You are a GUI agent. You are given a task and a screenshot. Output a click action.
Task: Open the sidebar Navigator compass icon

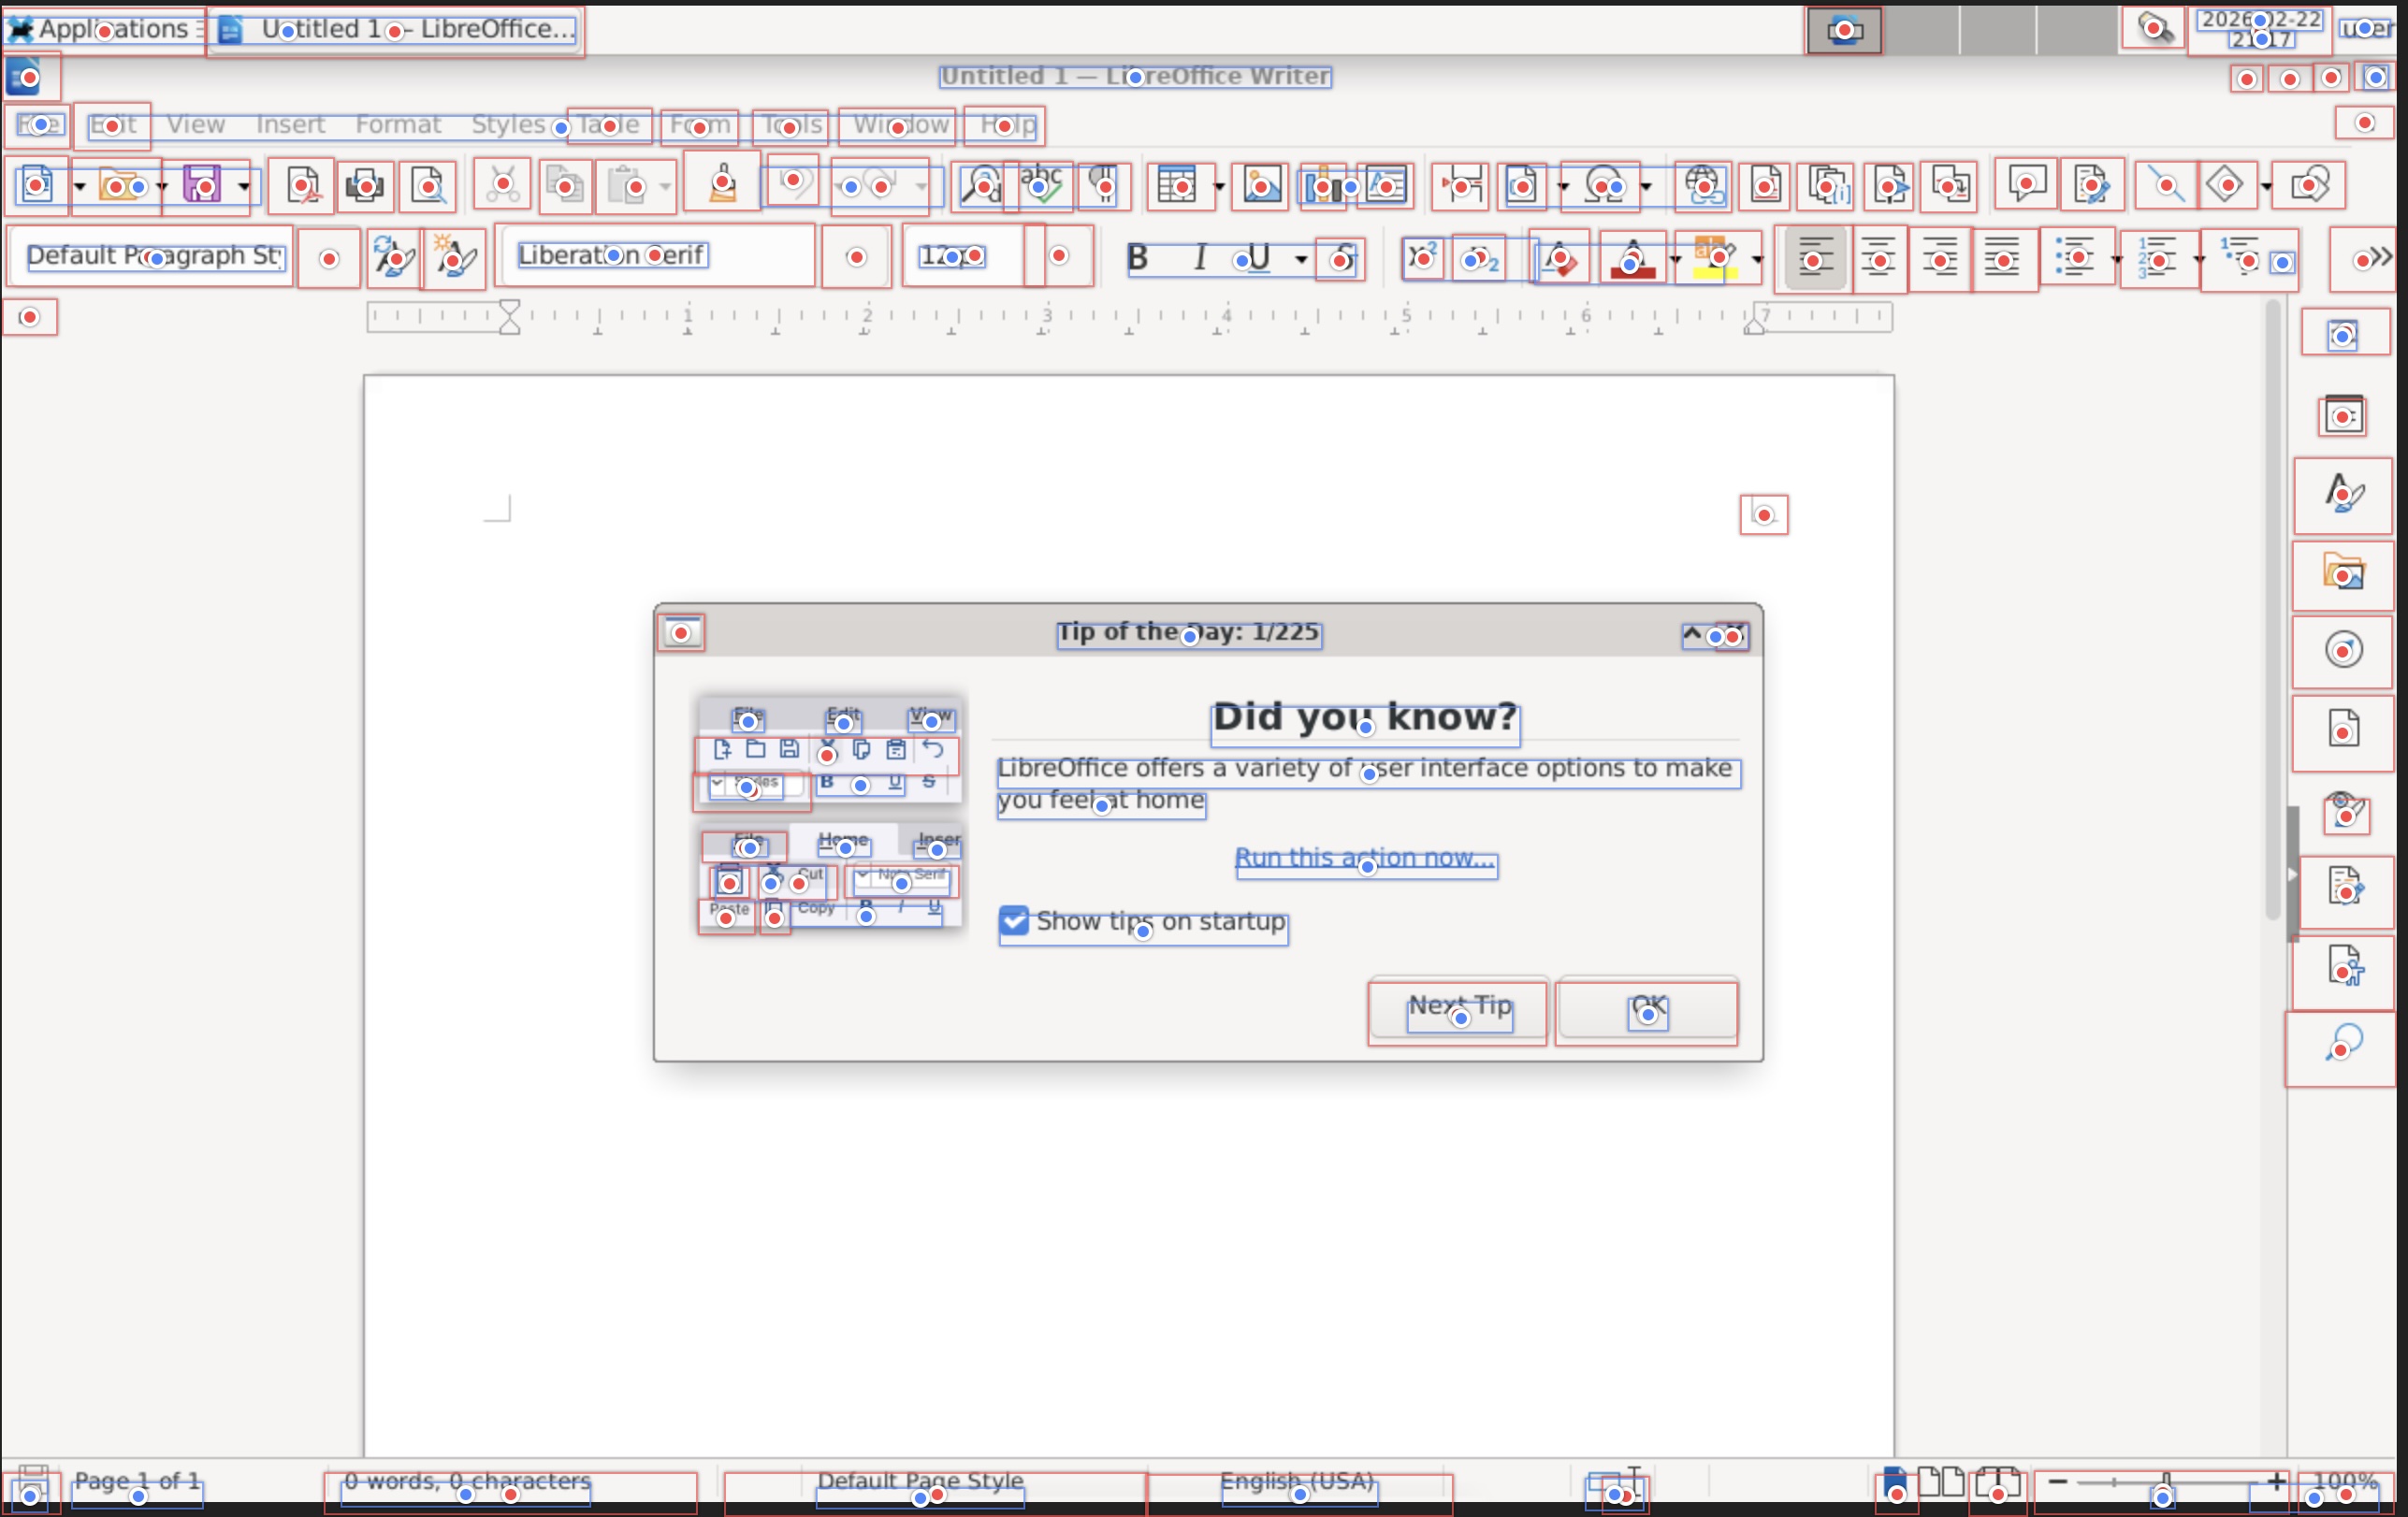(2343, 651)
